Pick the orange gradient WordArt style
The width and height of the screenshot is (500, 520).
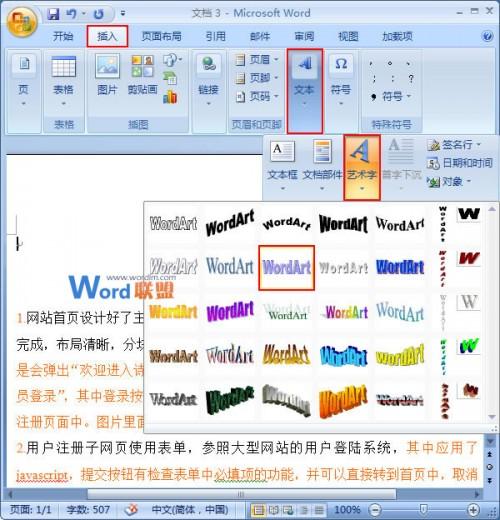(173, 312)
